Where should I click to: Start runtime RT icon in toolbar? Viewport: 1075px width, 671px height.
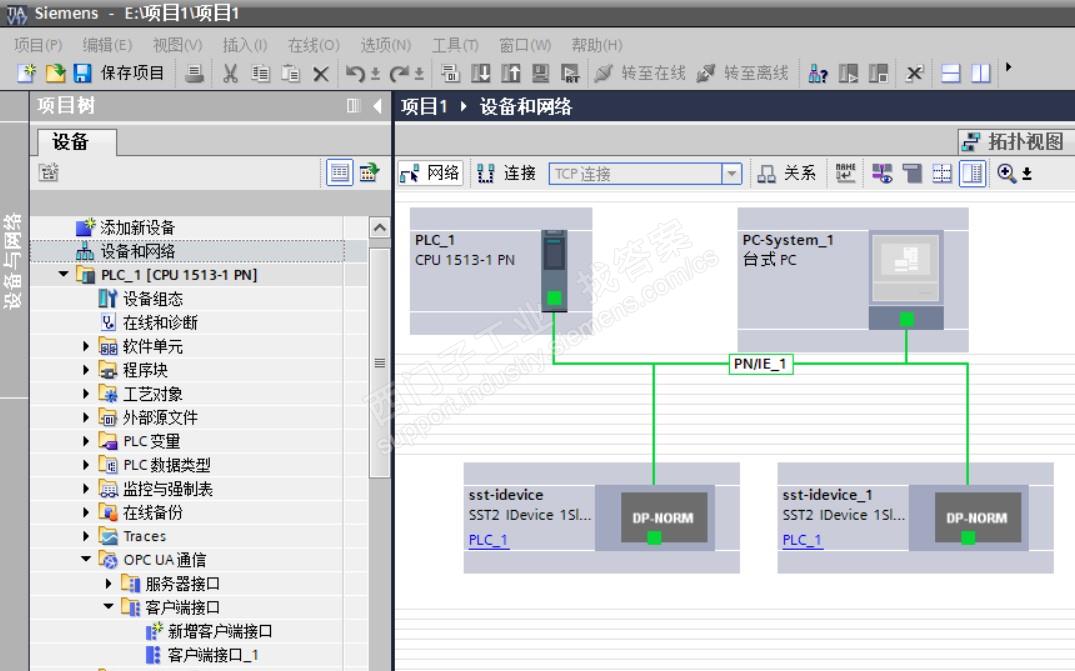pos(570,73)
